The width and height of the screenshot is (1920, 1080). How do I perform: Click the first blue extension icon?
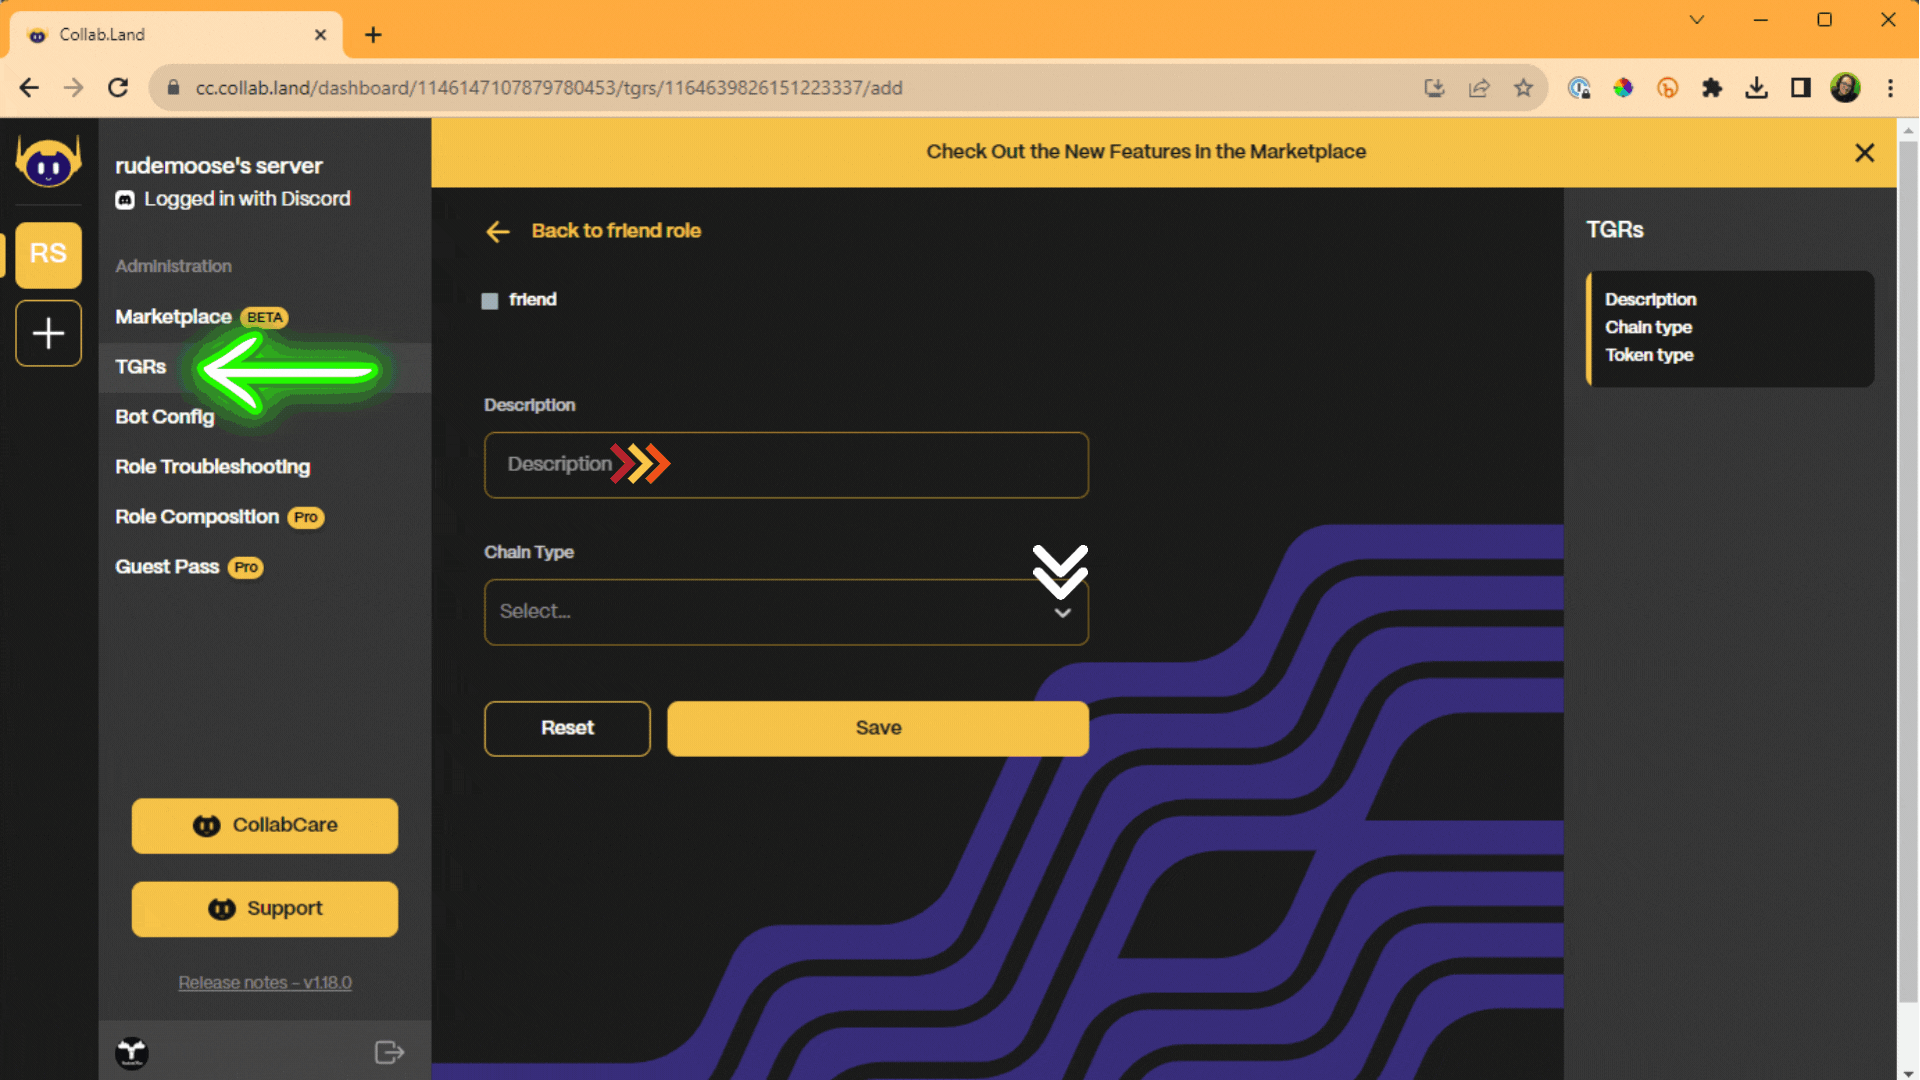click(x=1579, y=88)
